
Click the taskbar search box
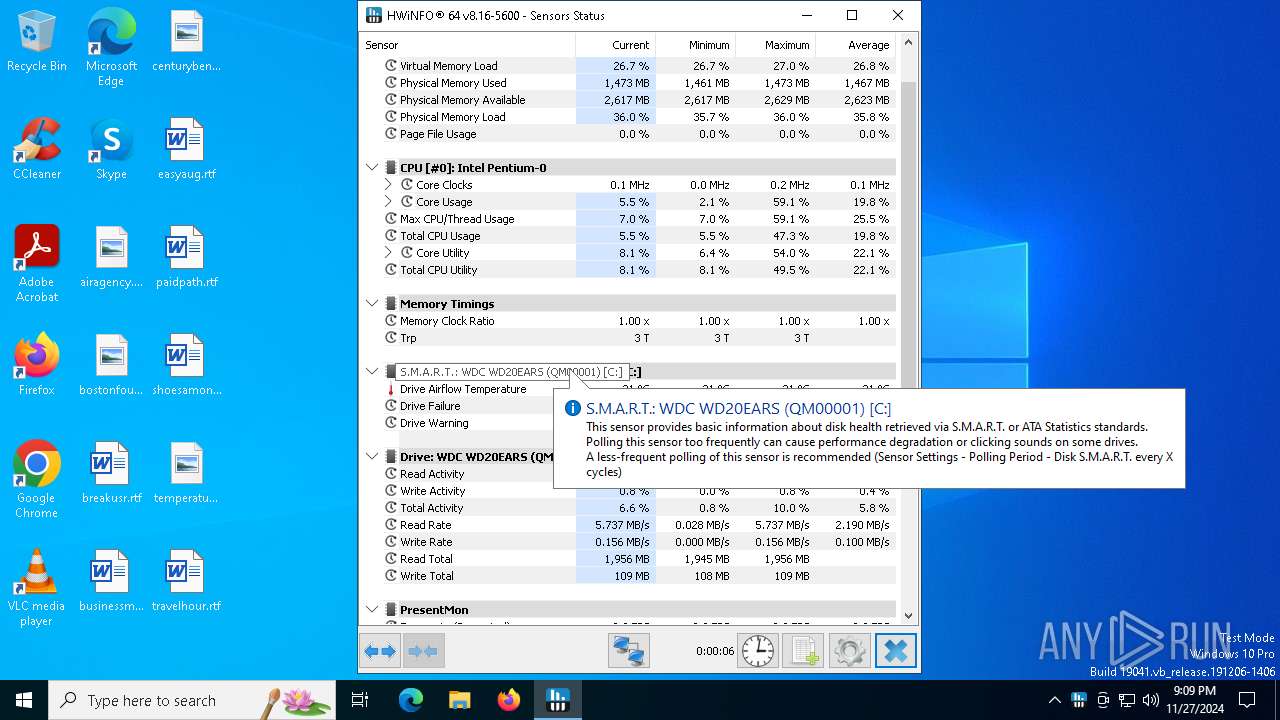click(192, 700)
